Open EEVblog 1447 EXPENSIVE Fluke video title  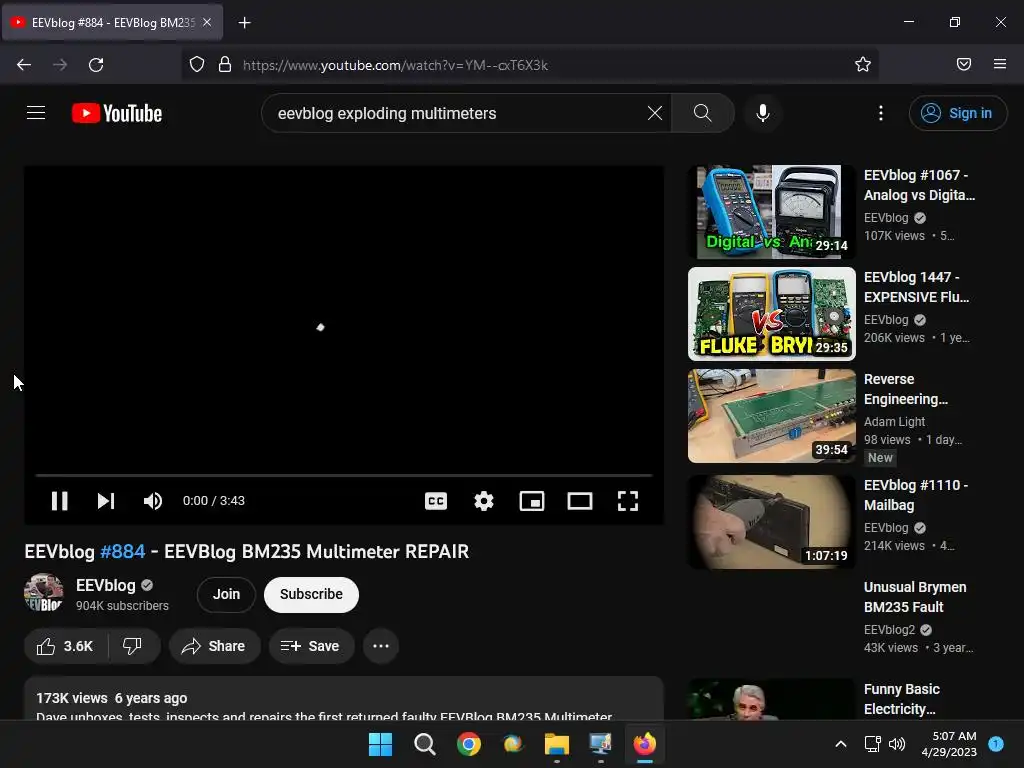(916, 287)
